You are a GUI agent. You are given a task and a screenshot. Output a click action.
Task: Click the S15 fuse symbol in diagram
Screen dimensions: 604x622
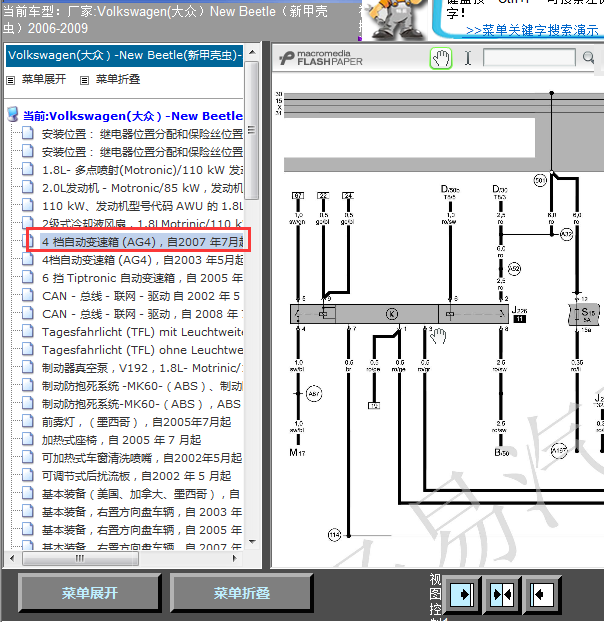click(x=585, y=313)
